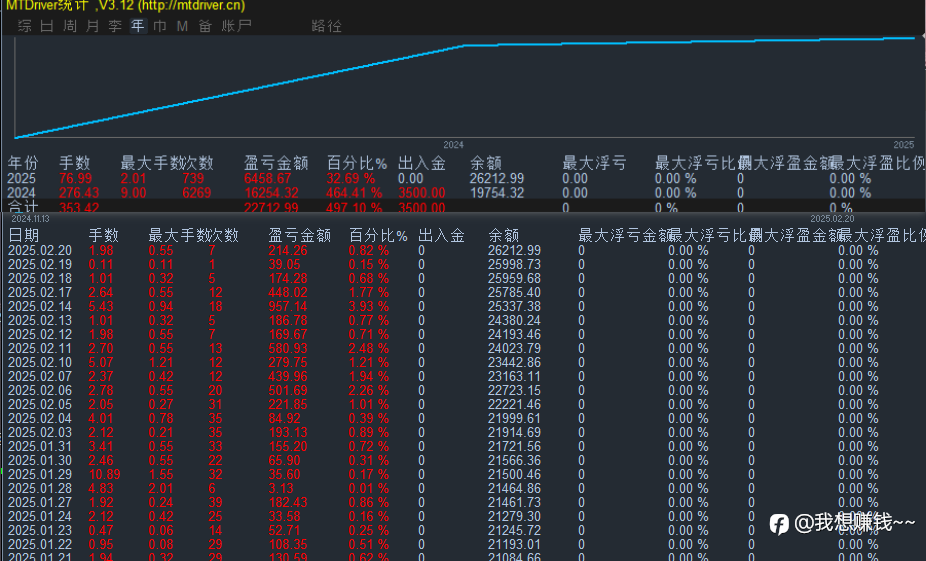Screen dimensions: 926x561
Task: Click the 16254.32 profit value for 2024
Action: point(272,193)
